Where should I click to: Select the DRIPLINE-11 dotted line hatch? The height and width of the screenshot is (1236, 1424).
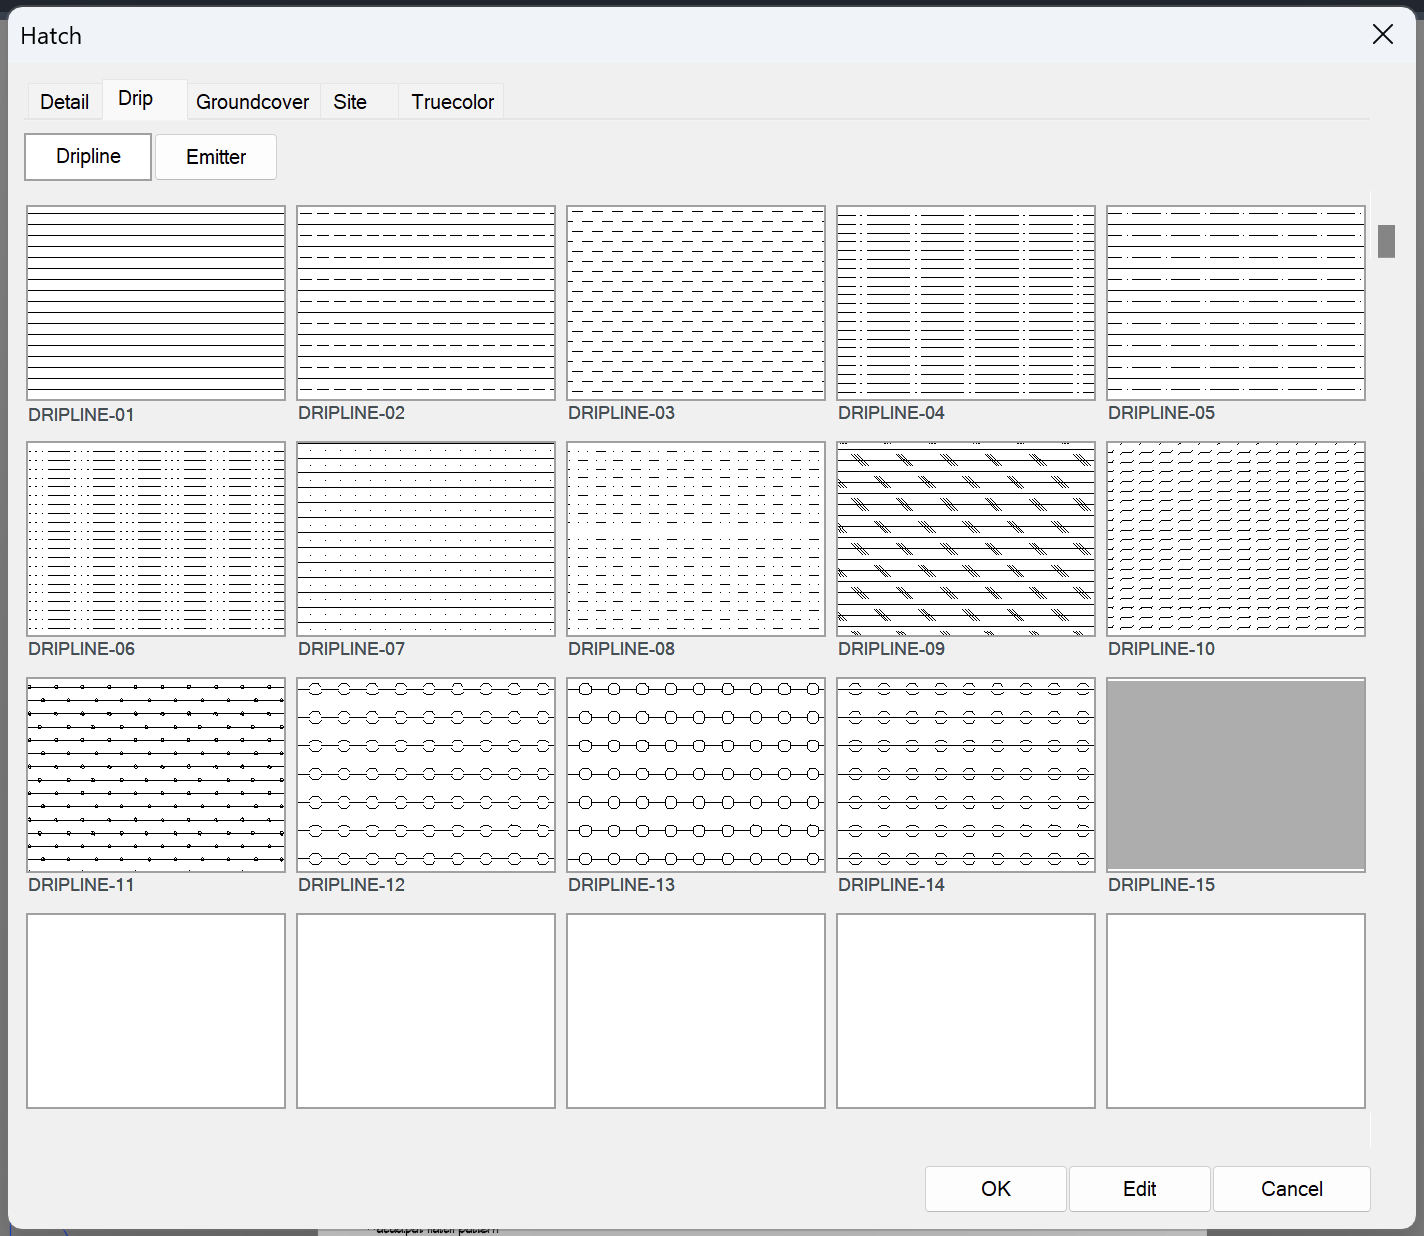[x=156, y=775]
